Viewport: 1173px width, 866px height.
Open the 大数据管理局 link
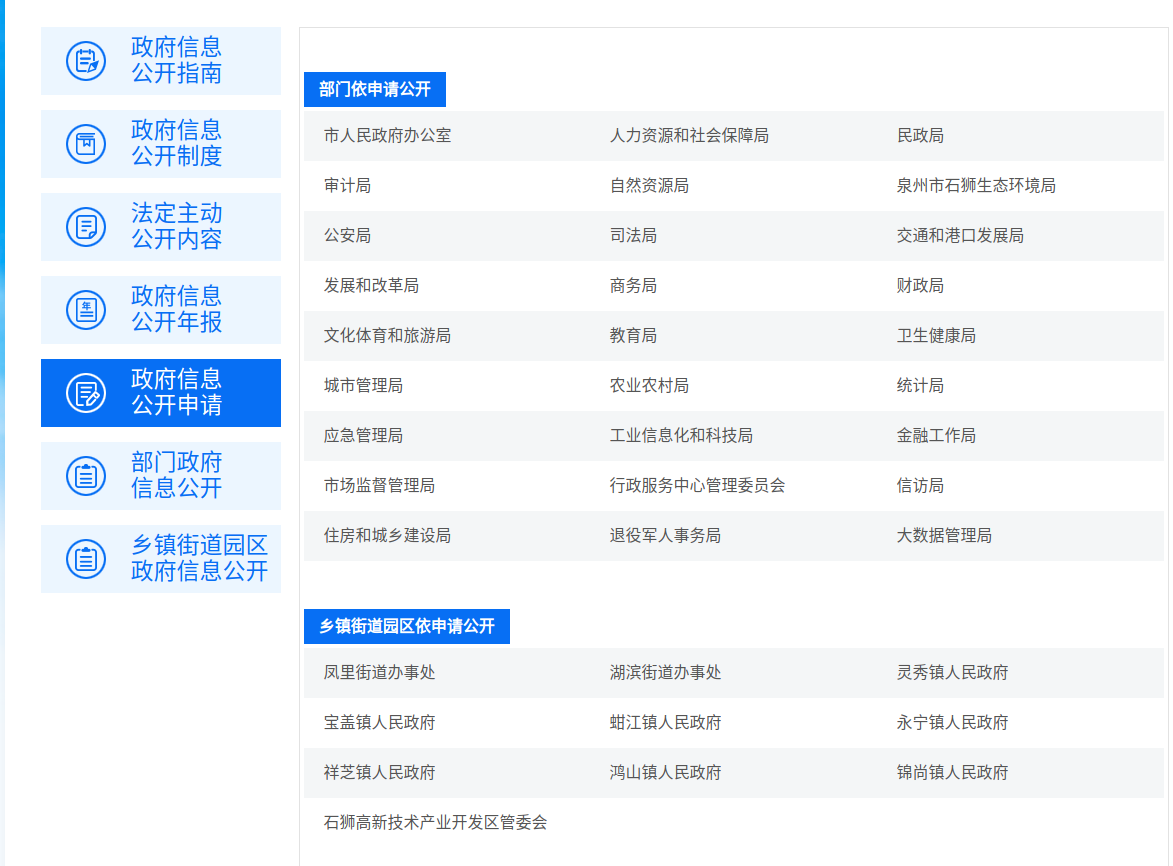click(944, 536)
